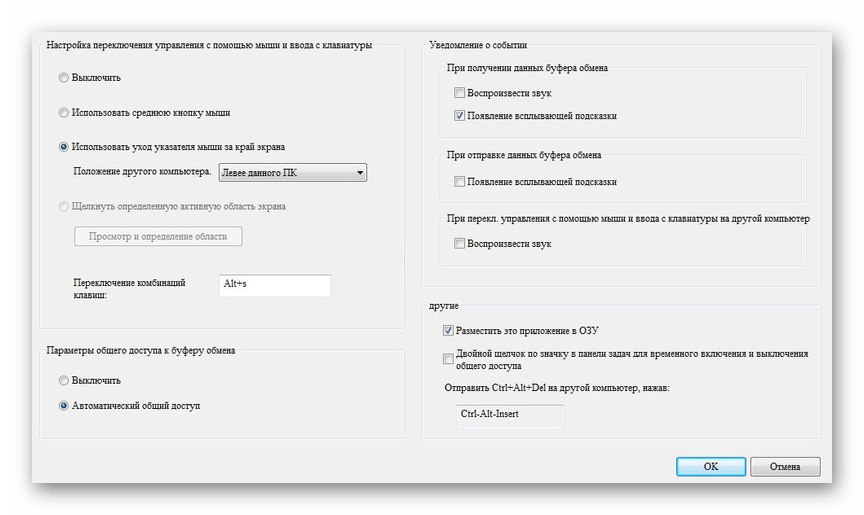Choose 'Автоматический общий доступ' radio button
This screenshot has height=515, width=864.
pyautogui.click(x=65, y=406)
